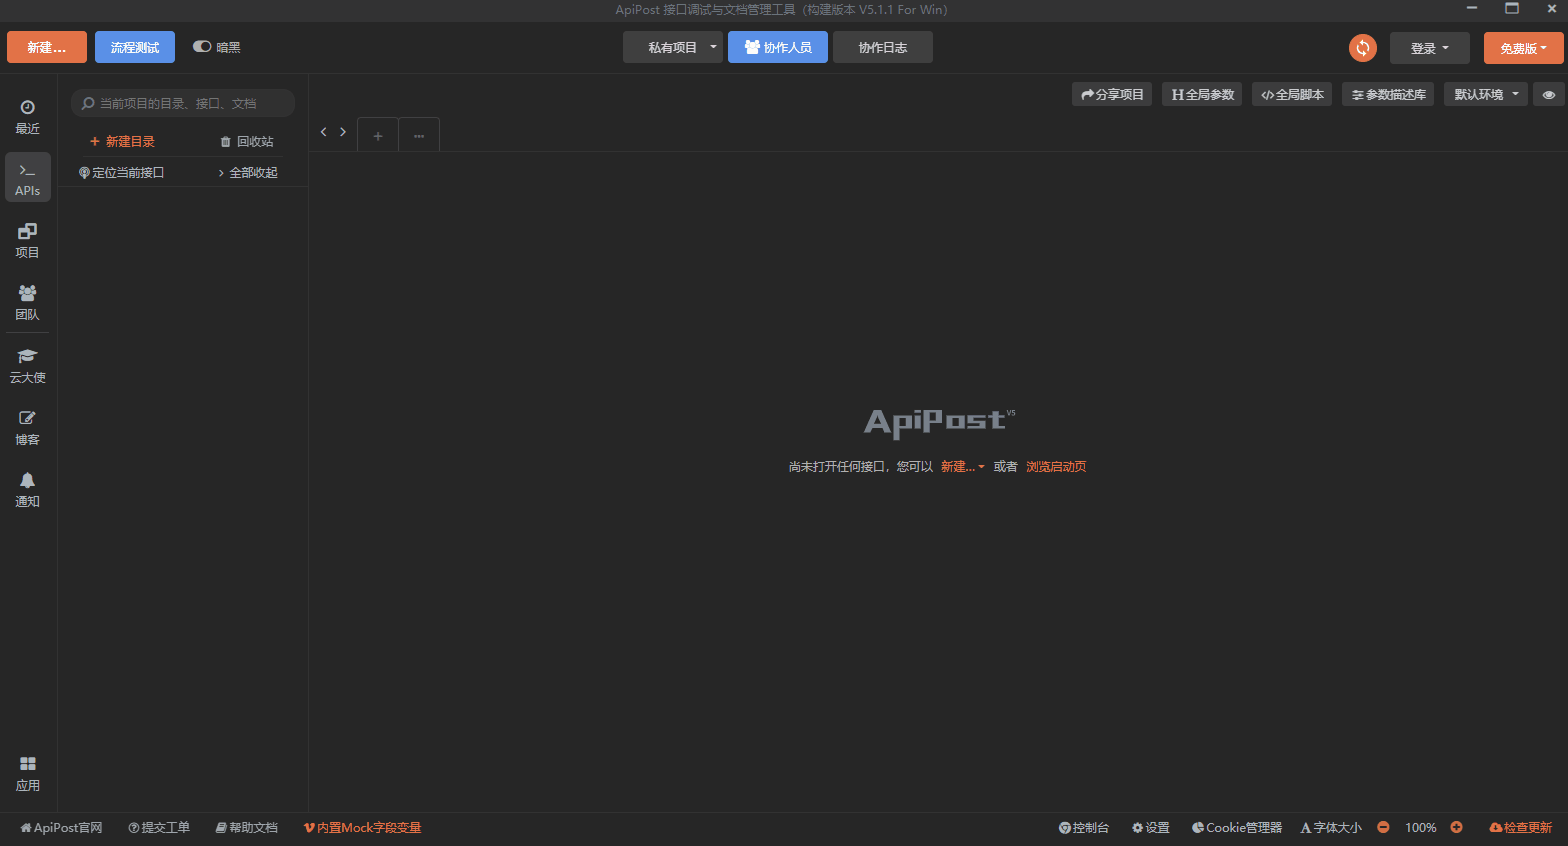Open 回收站 recycle bin
1568x846 pixels.
[x=247, y=142]
